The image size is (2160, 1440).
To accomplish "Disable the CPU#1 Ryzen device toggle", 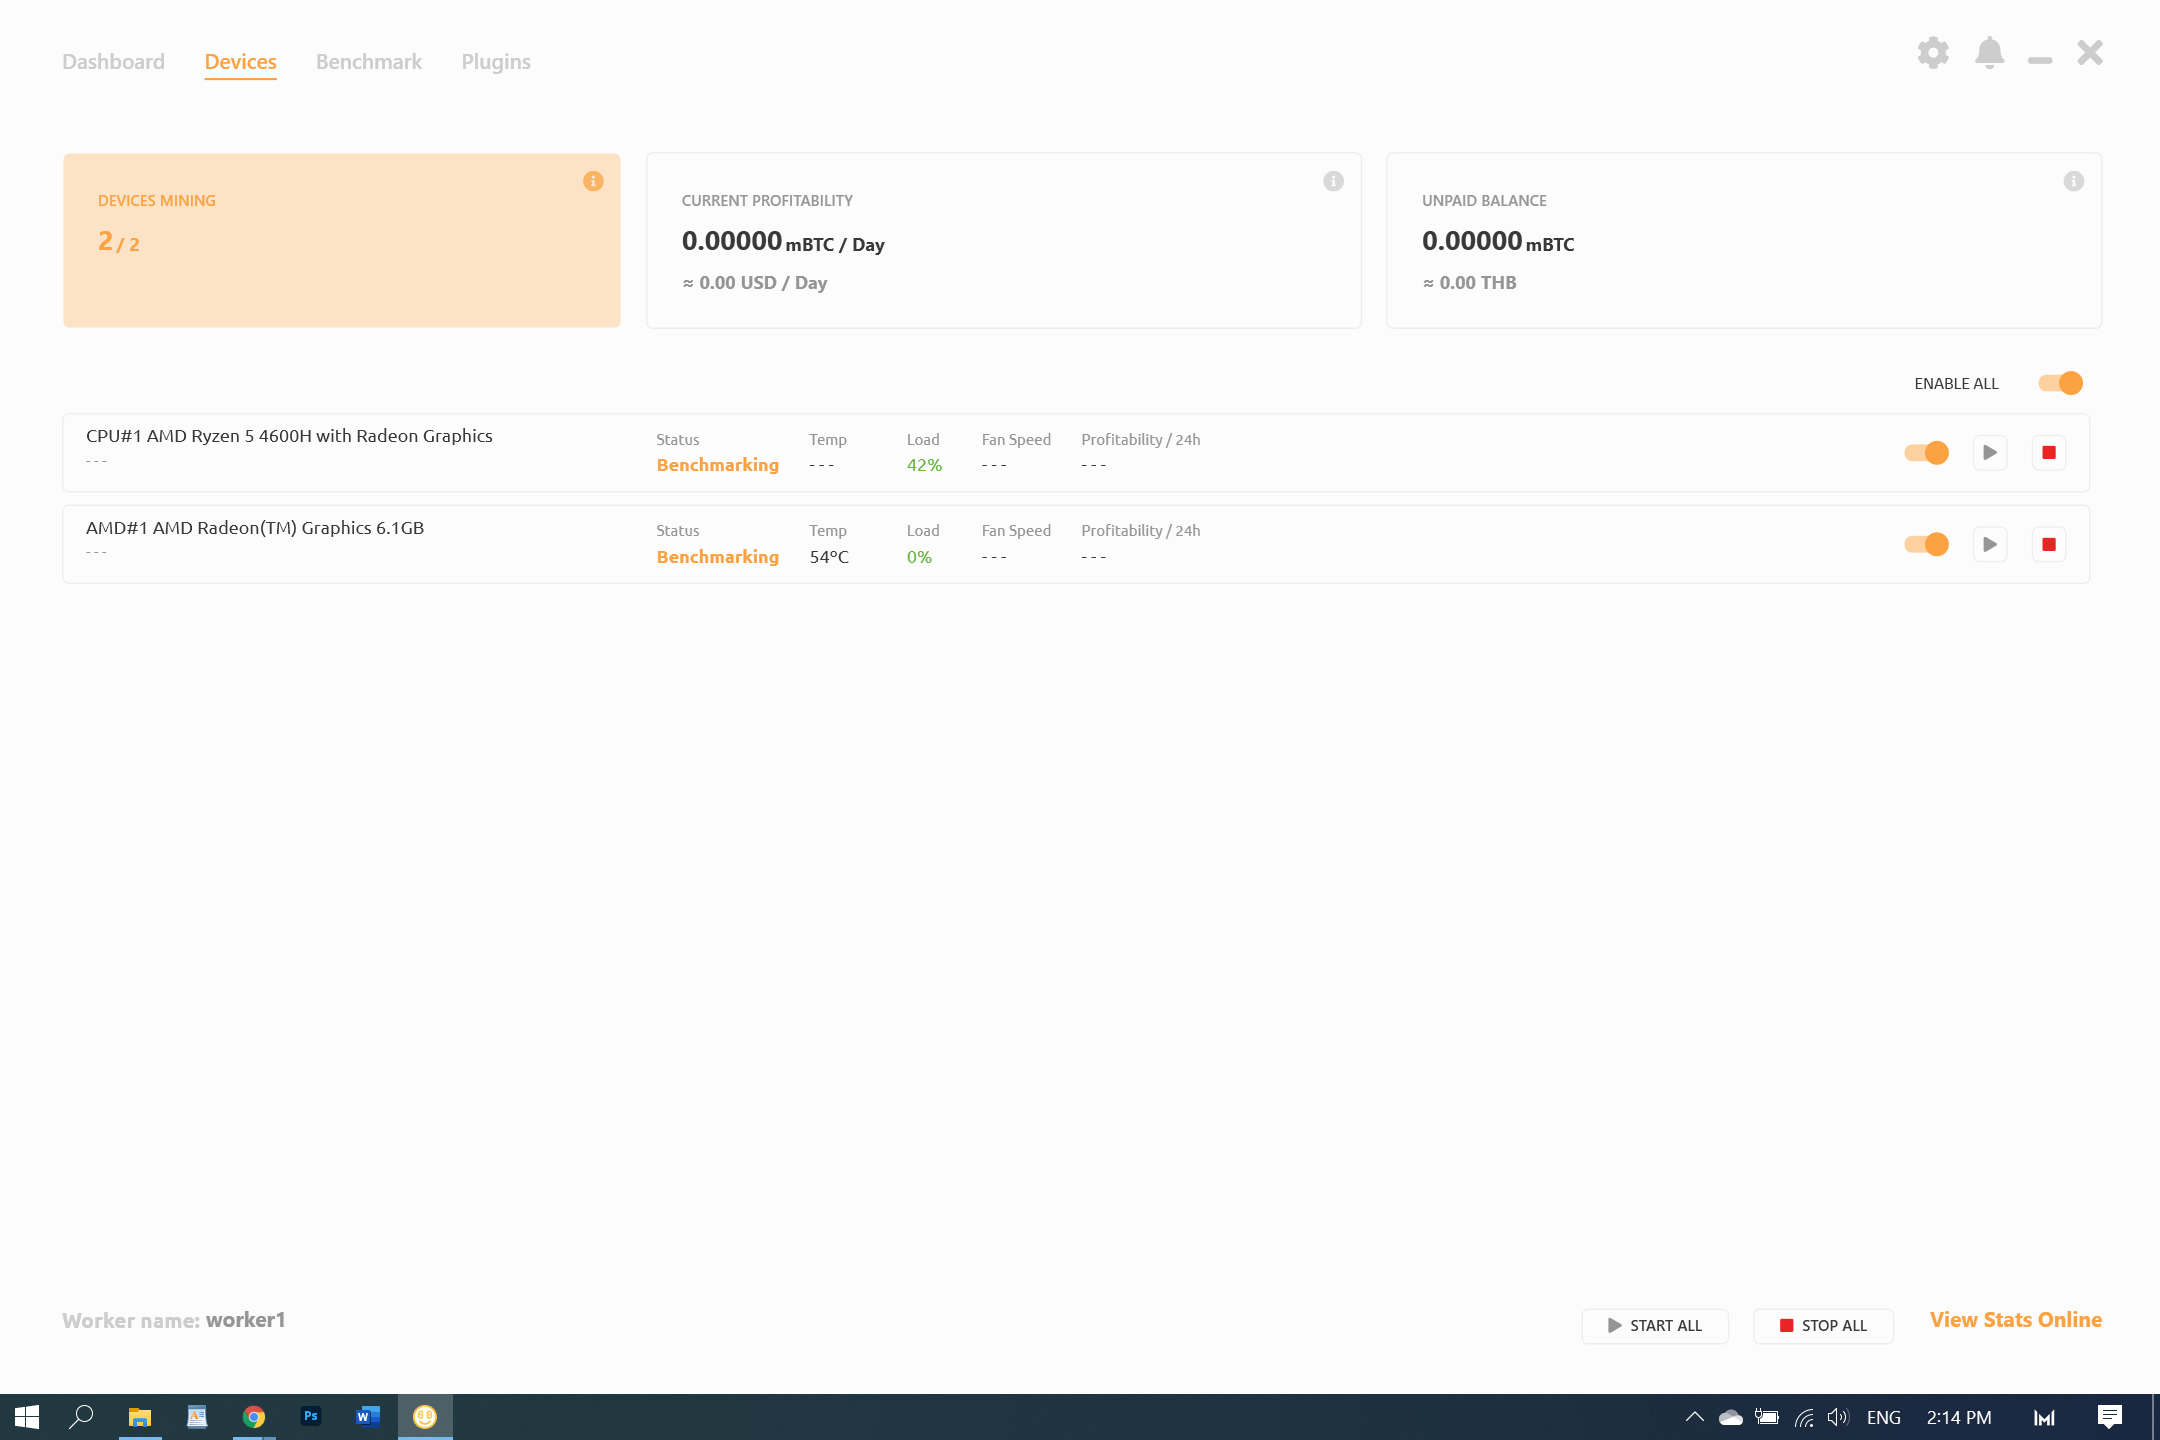I will pyautogui.click(x=1926, y=453).
